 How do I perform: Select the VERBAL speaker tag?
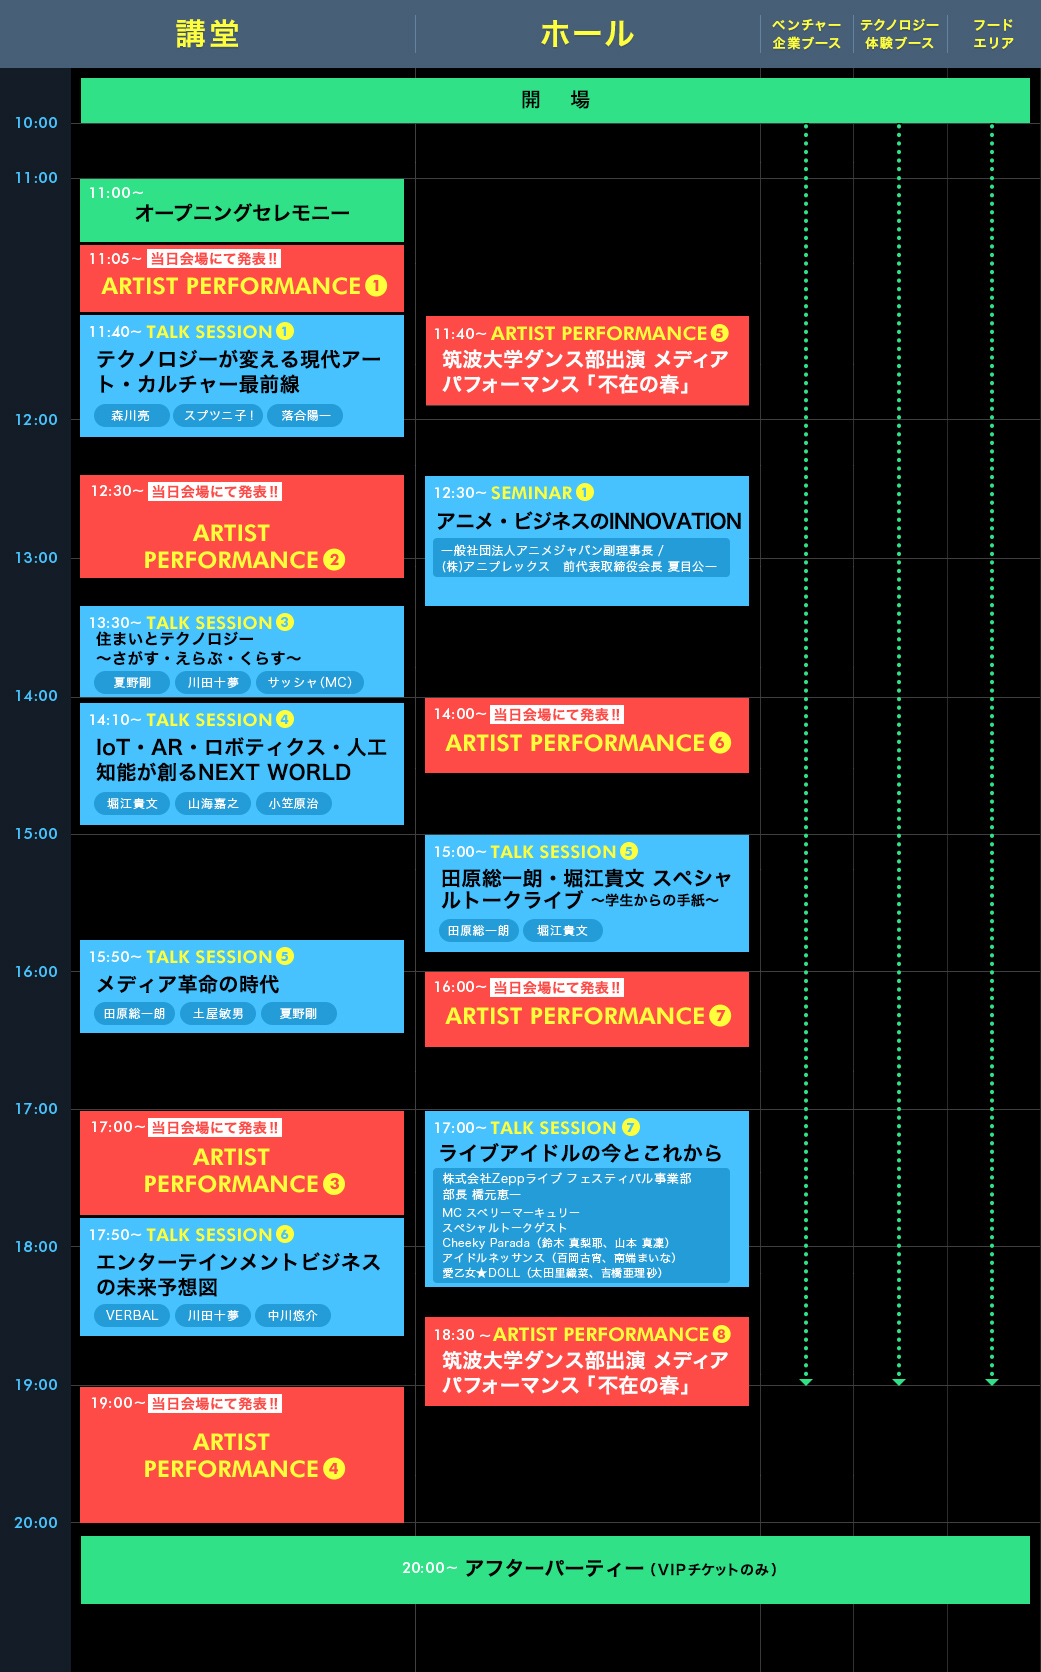132,1316
